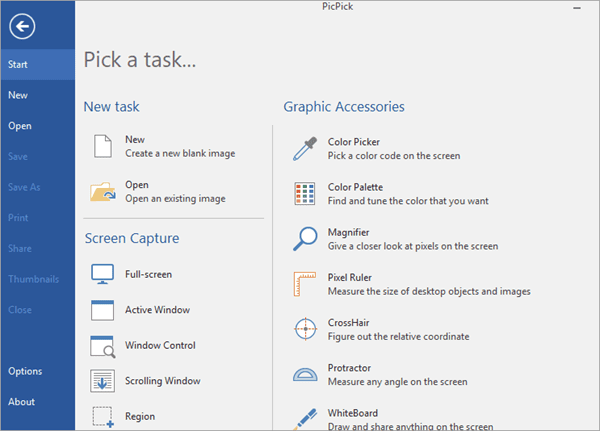
Task: Select Thumbnails in the sidebar
Action: point(38,279)
